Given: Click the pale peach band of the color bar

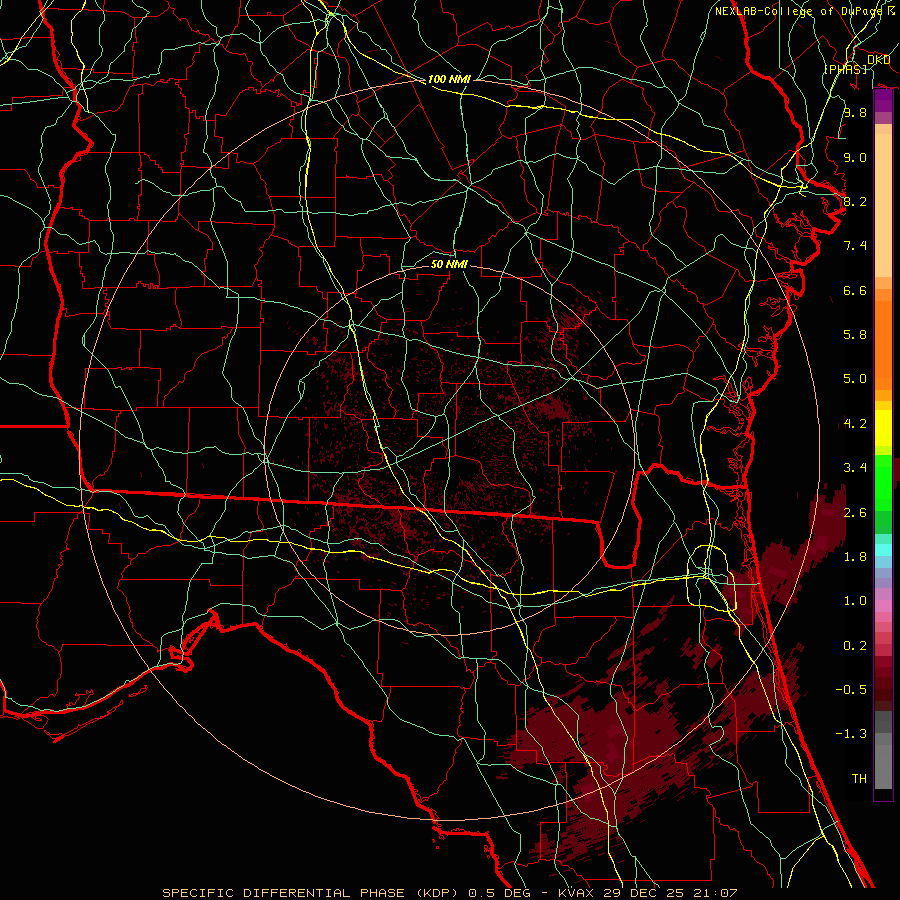Looking at the screenshot, I should click(883, 205).
